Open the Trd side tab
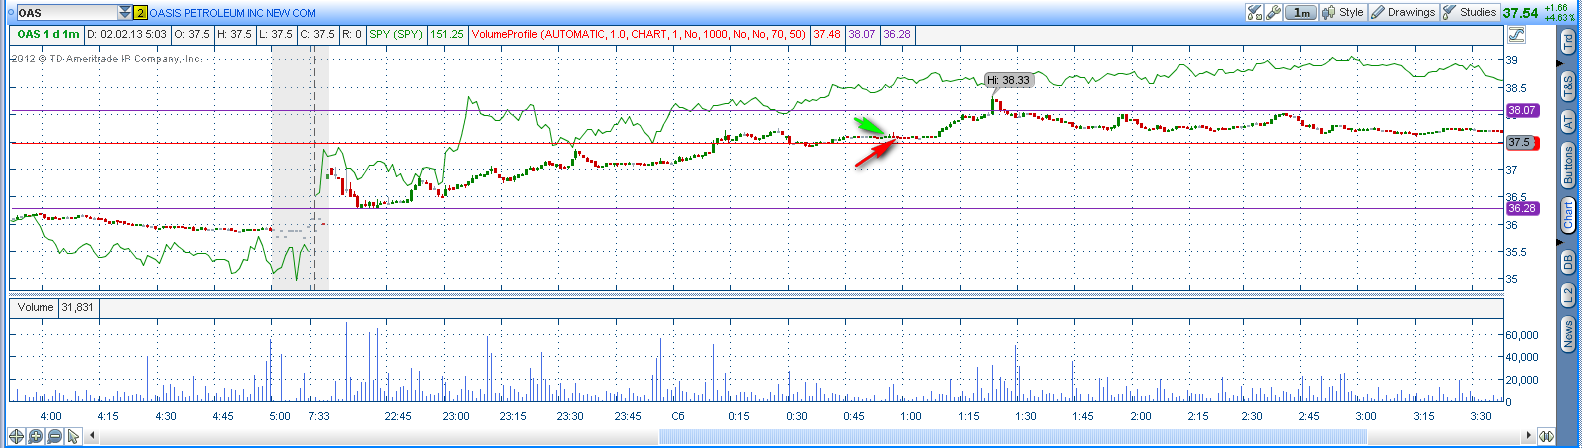The width and height of the screenshot is (1583, 448). point(1568,42)
